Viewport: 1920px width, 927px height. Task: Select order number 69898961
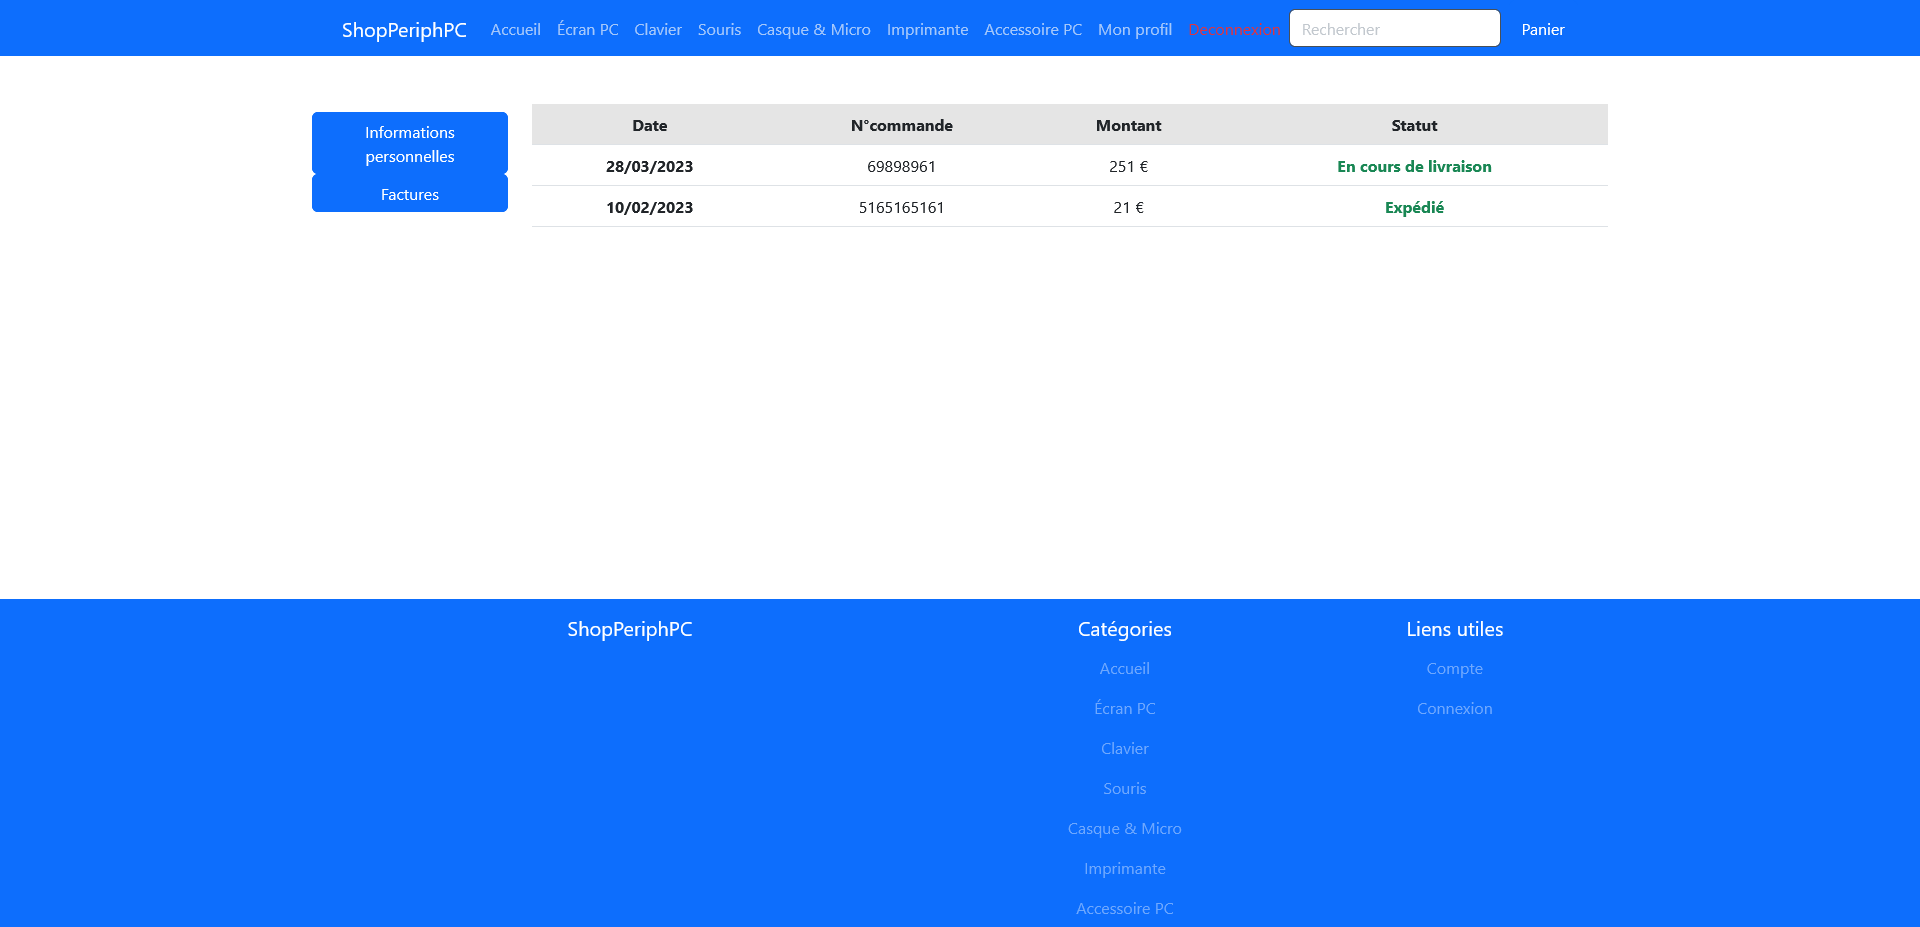pos(902,166)
